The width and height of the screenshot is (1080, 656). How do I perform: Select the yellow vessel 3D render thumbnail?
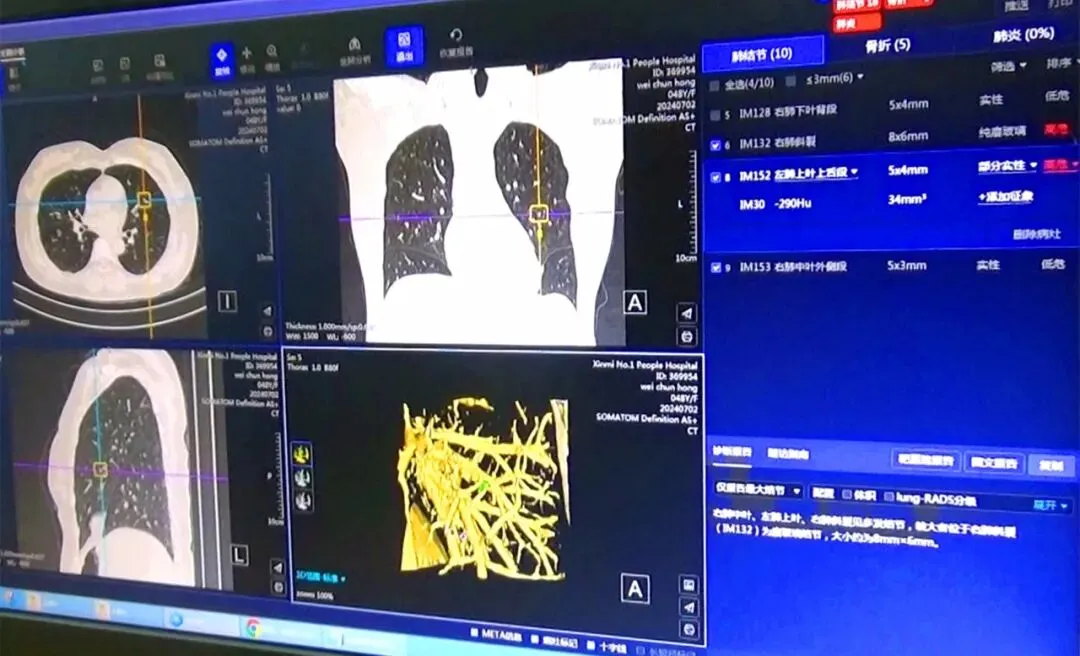pyautogui.click(x=301, y=453)
